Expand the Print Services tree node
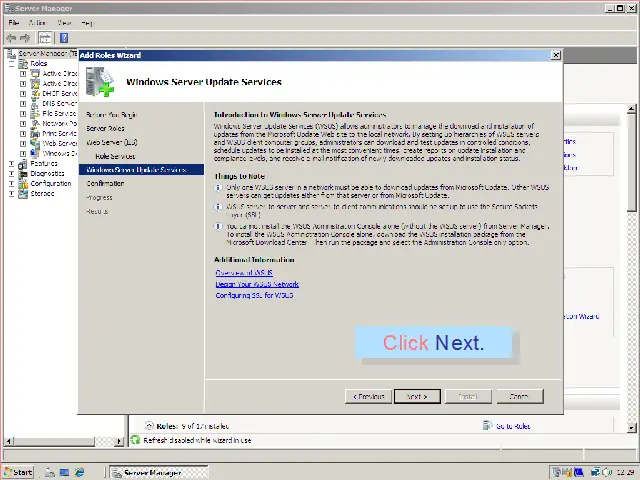The width and height of the screenshot is (640, 480). click(23, 134)
